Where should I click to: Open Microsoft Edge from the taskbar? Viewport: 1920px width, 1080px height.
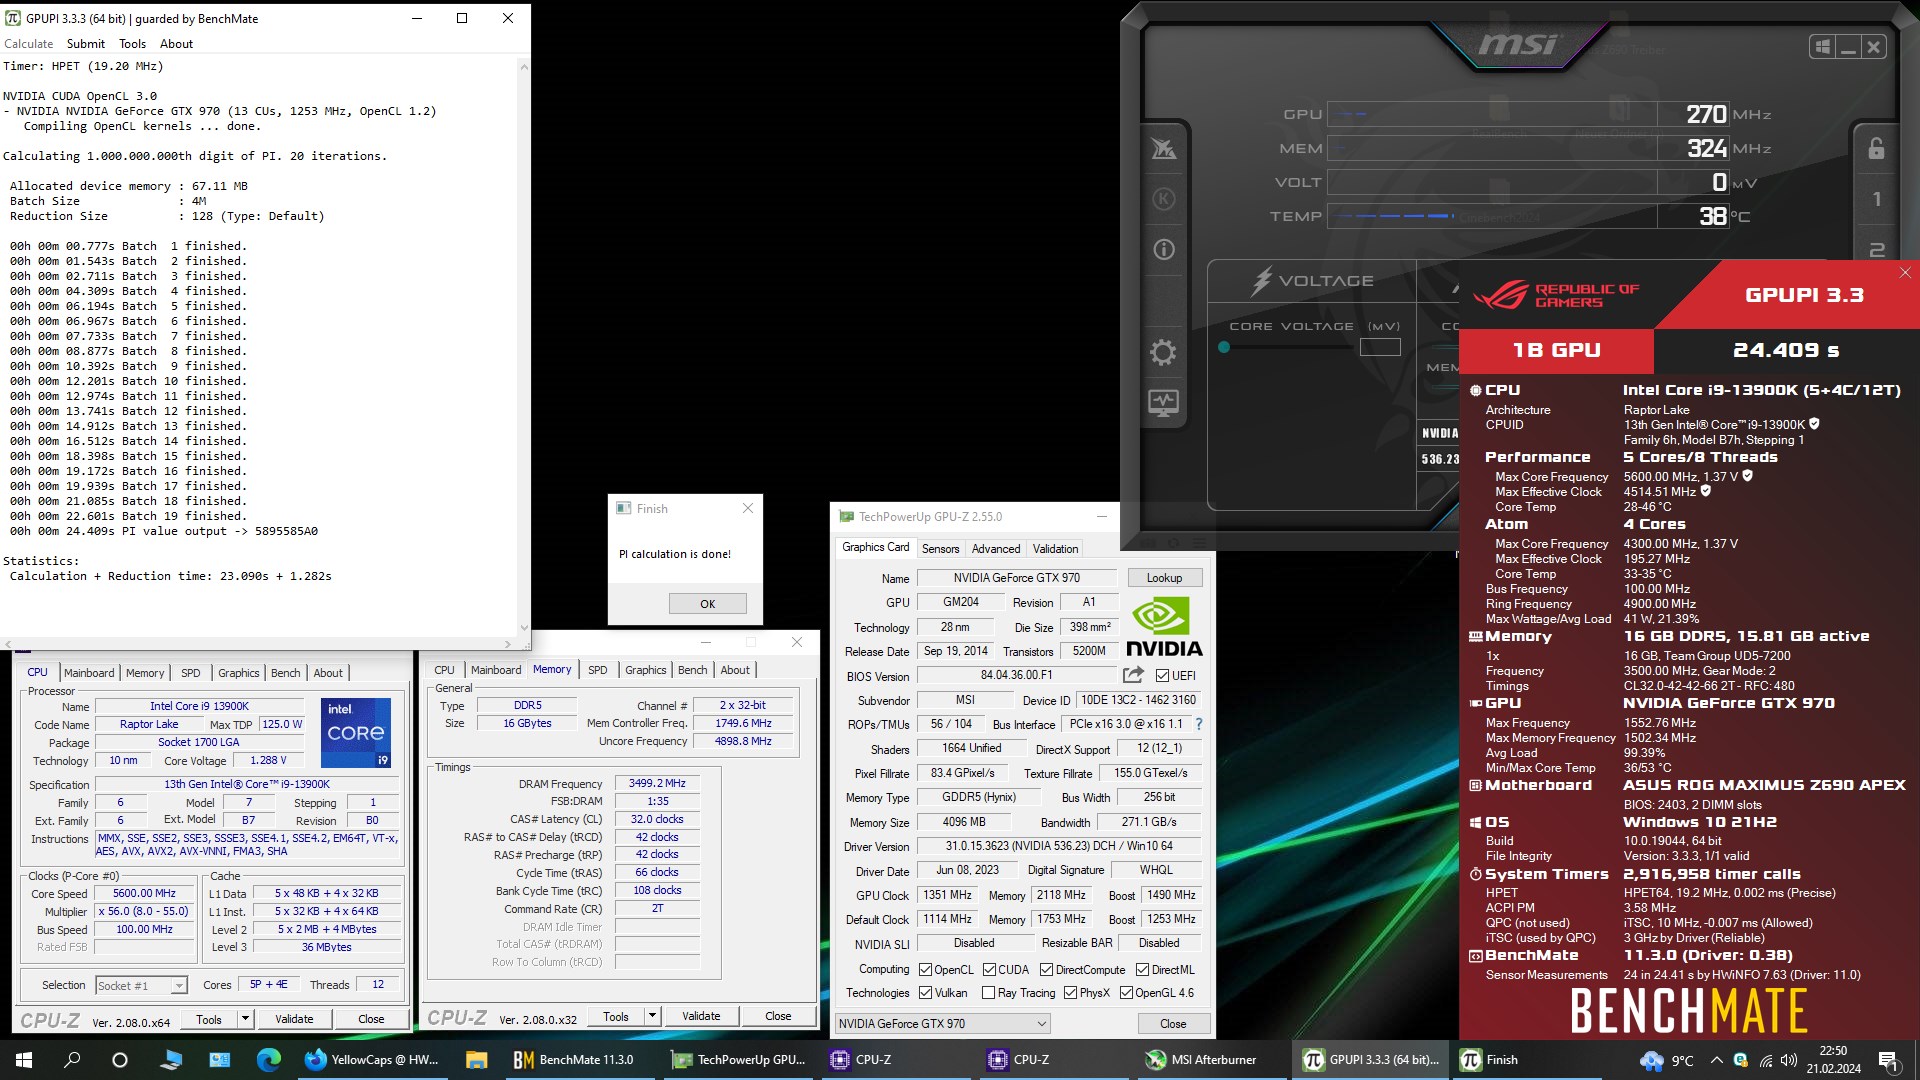tap(268, 1060)
